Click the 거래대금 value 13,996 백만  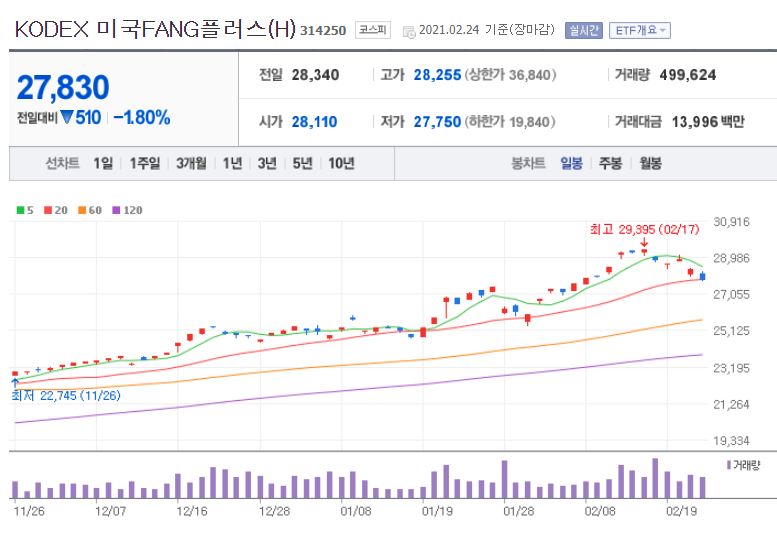(x=708, y=122)
